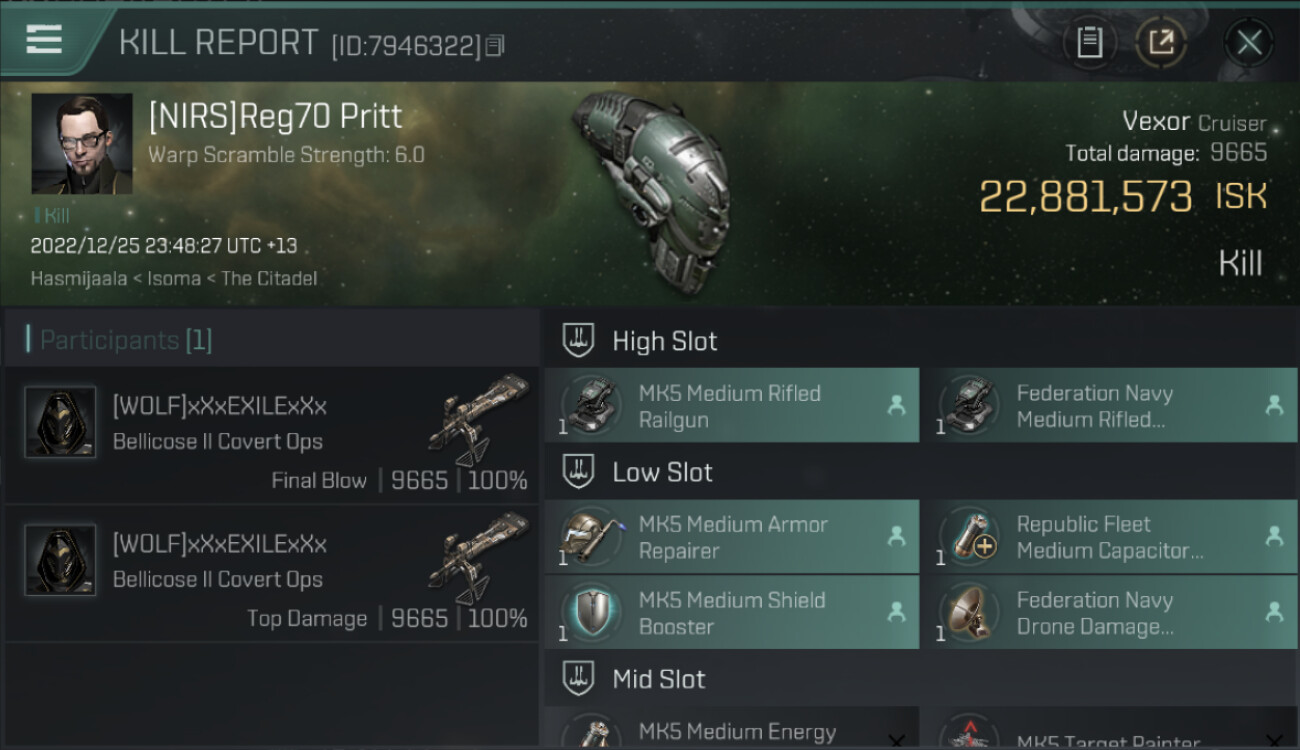Click the MK5 Medium Armor Repairer icon
Image resolution: width=1300 pixels, height=750 pixels.
coord(592,537)
